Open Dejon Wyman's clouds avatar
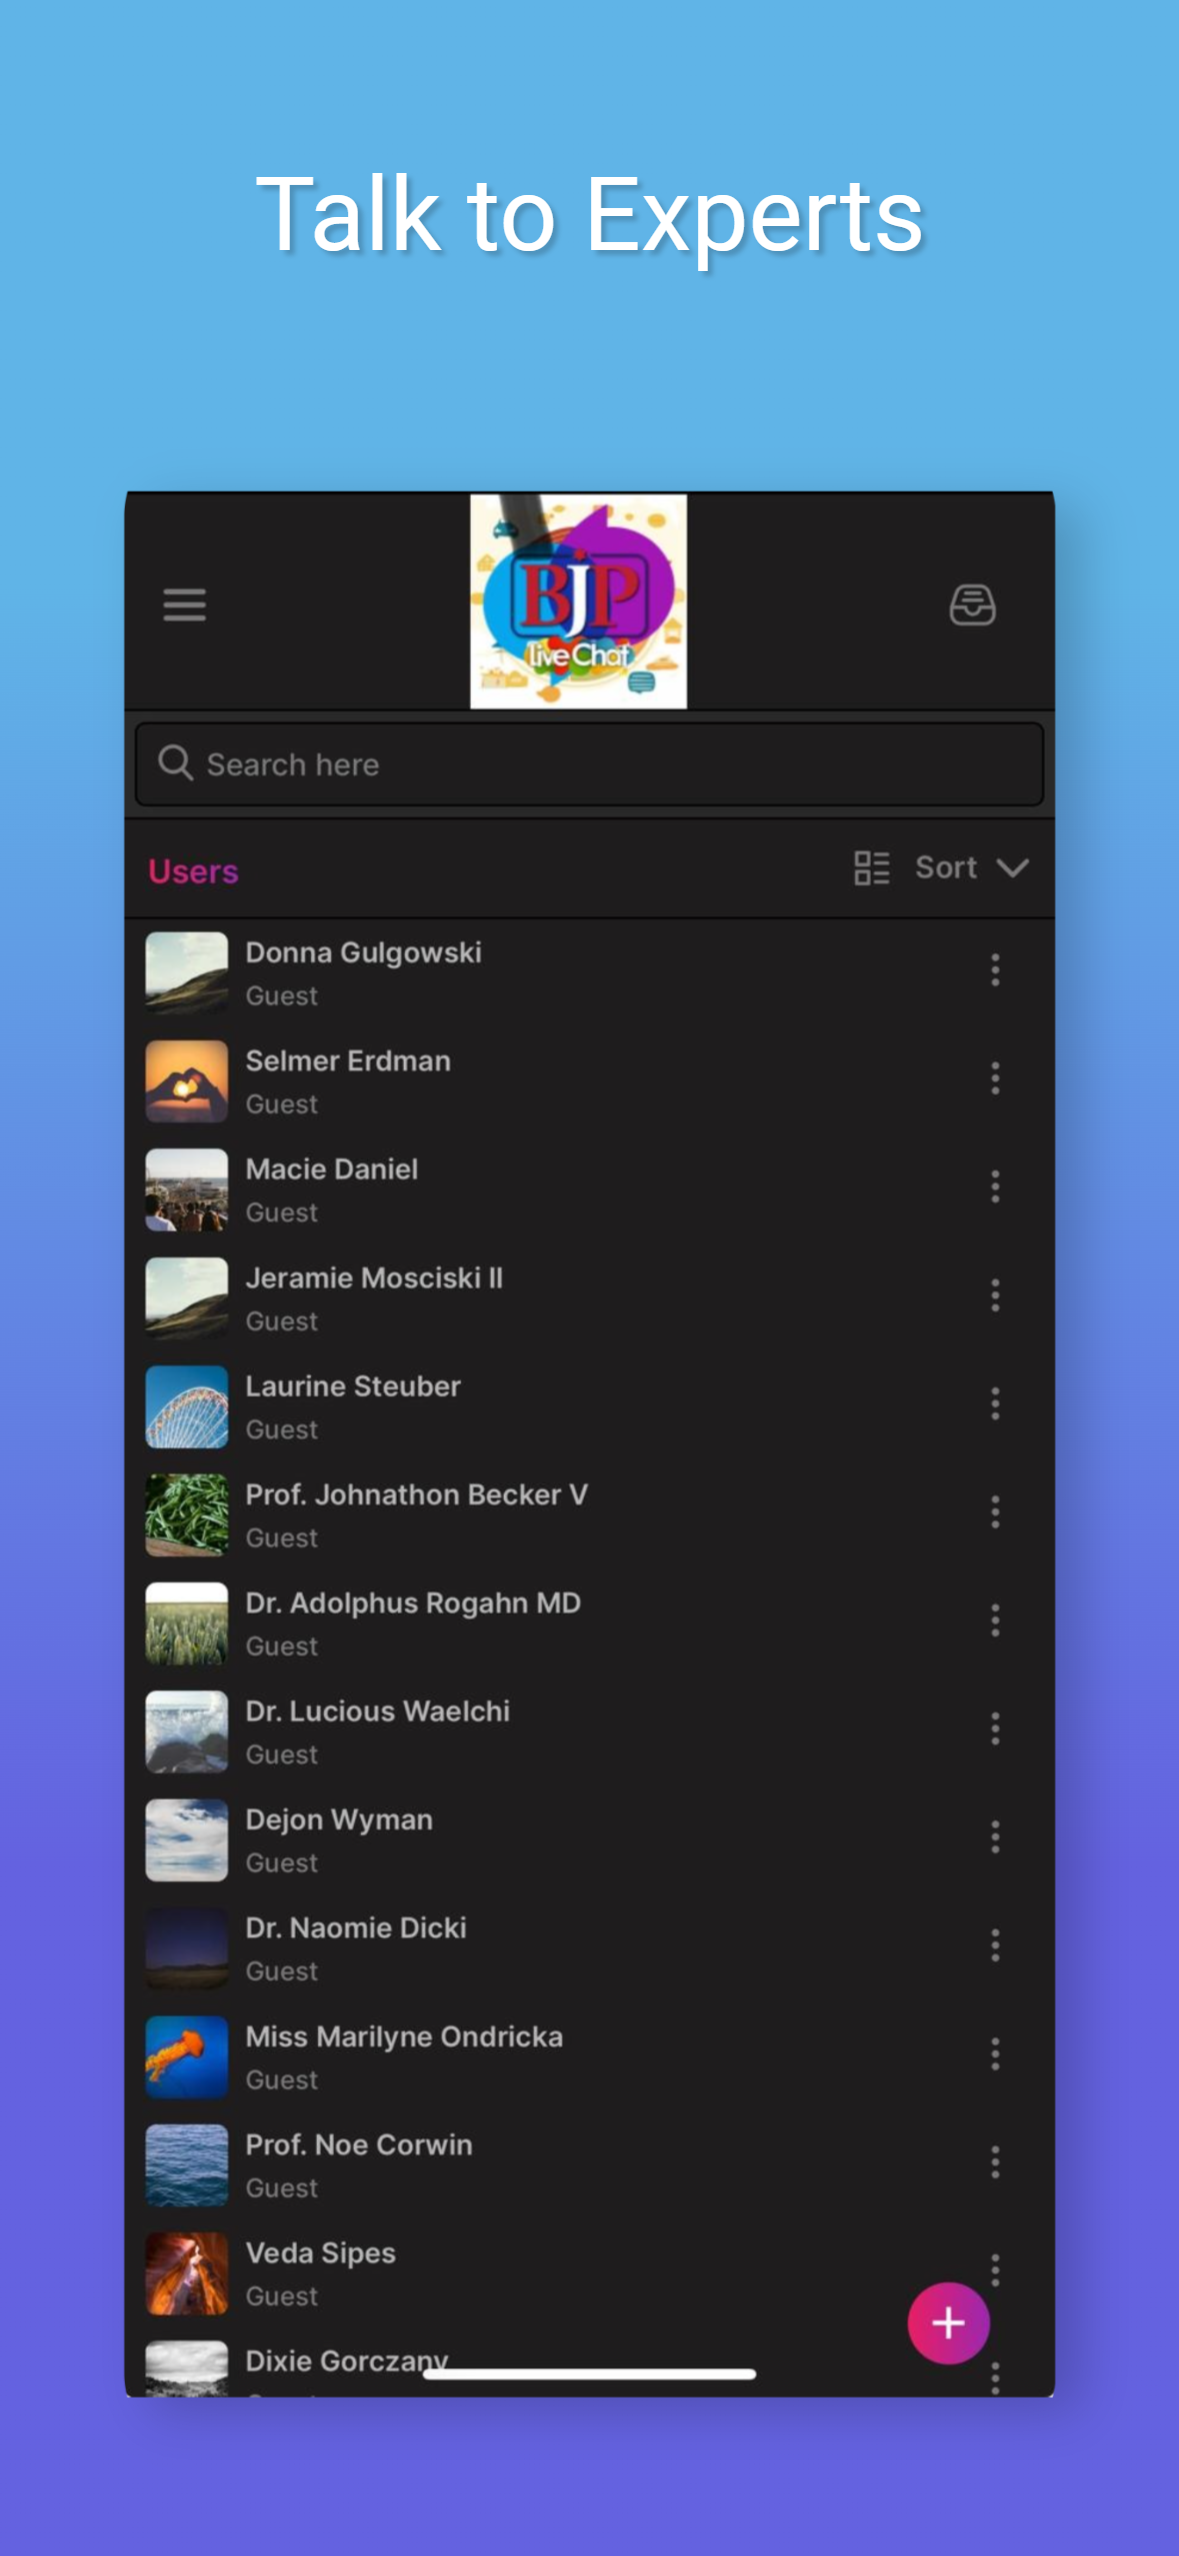Viewport: 1179px width, 2556px height. 187,1840
